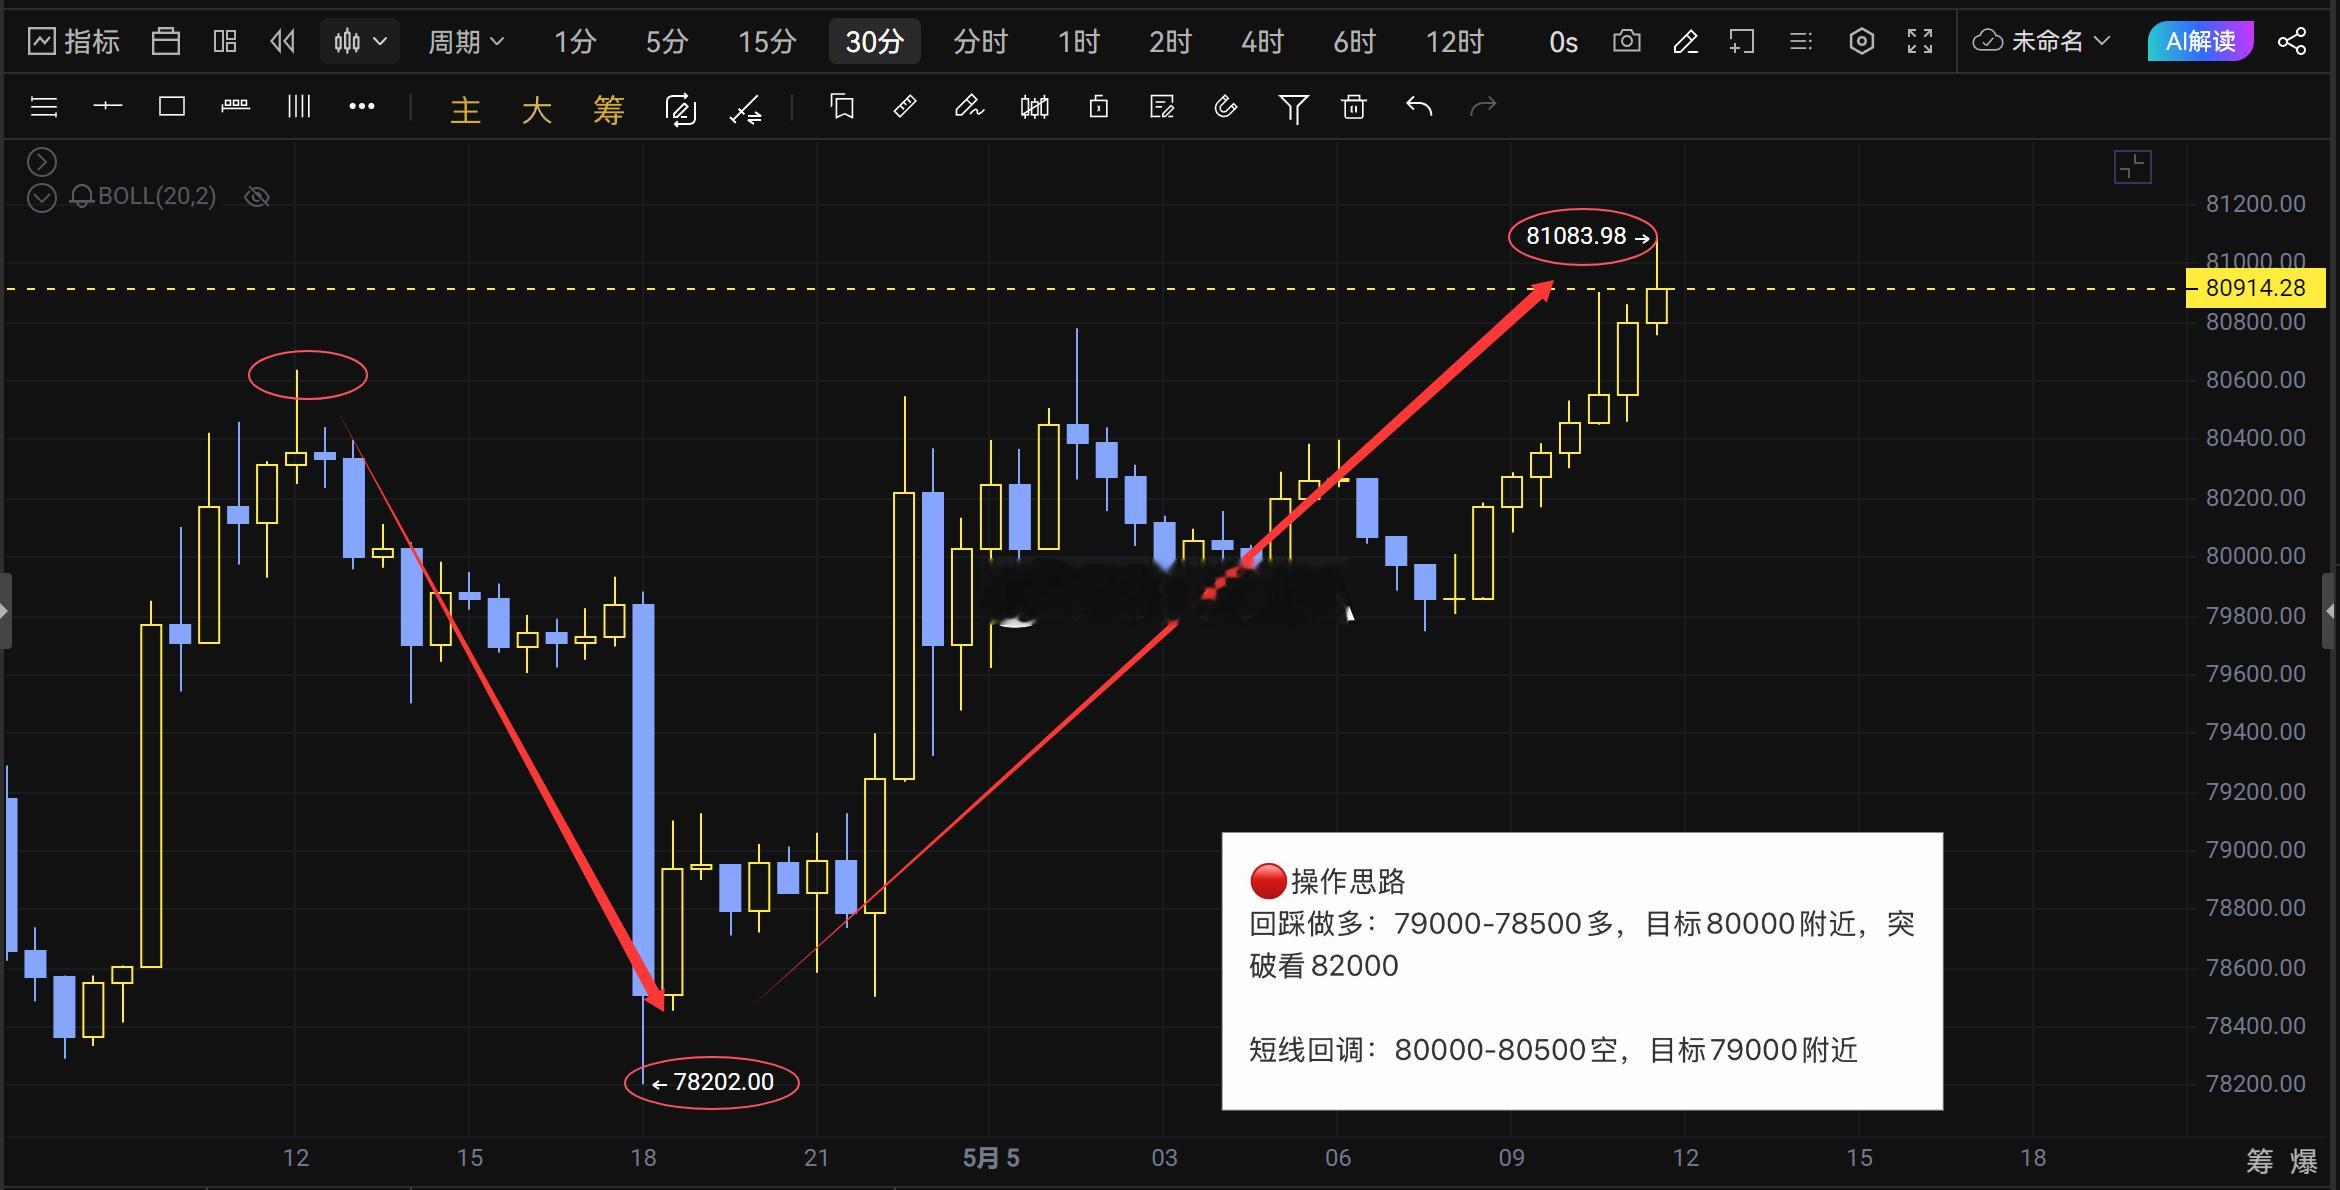Select the ruler measure tool
The image size is (2340, 1190).
[905, 106]
